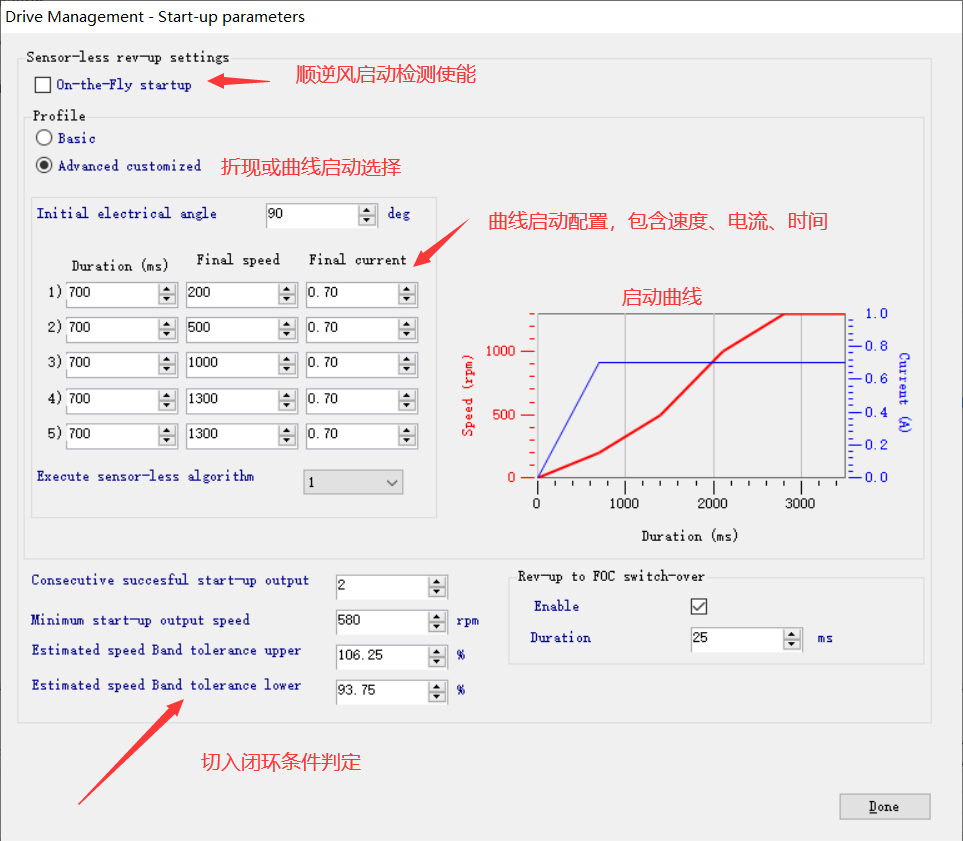Click the Consecutive succesful start-up output field
The height and width of the screenshot is (841, 963).
[382, 585]
